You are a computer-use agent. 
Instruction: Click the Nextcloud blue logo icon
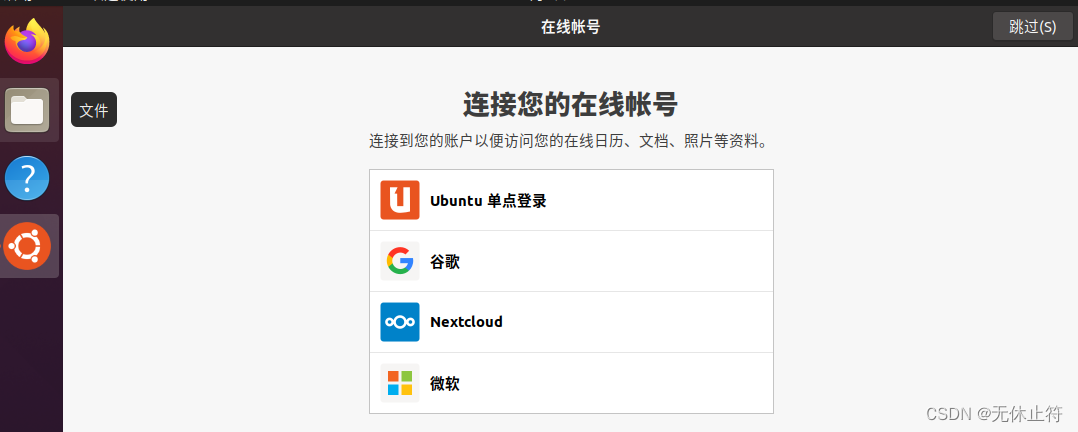[400, 322]
